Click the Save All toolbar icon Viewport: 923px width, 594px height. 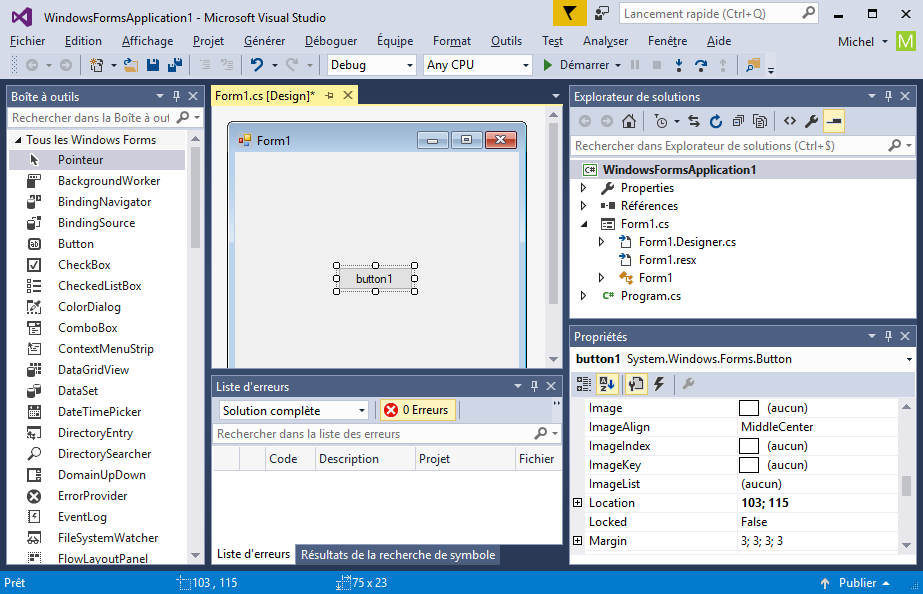pos(175,65)
